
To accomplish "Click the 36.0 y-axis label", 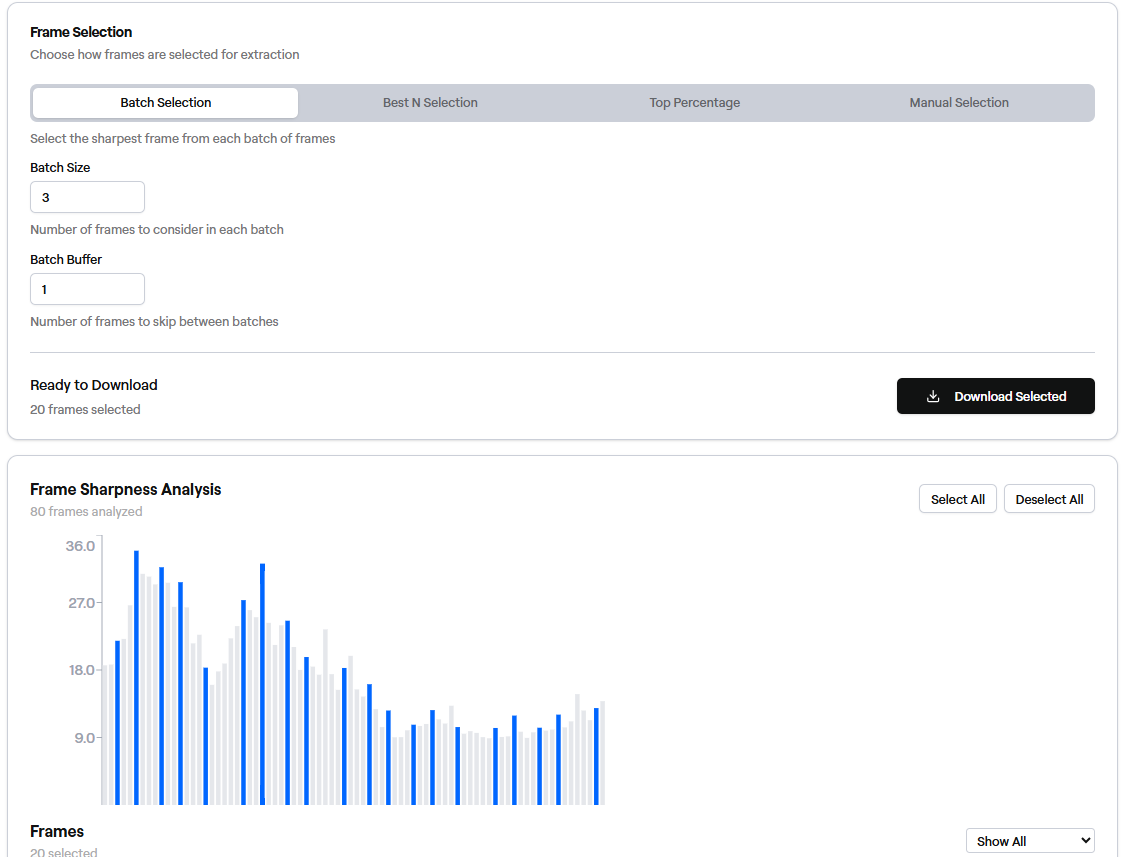I will 80,546.
